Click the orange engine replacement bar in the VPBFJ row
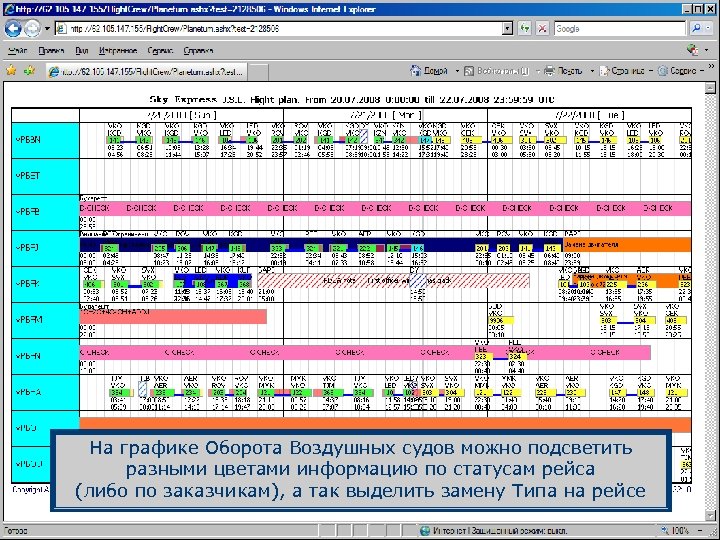The height and width of the screenshot is (540, 720). coord(626,245)
